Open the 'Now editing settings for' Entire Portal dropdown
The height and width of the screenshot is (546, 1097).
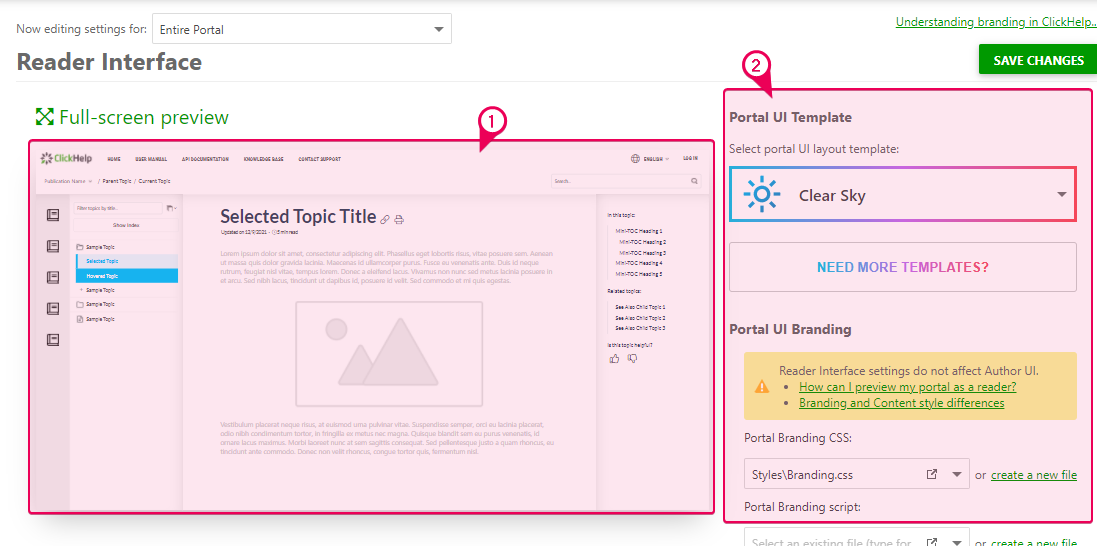click(302, 29)
